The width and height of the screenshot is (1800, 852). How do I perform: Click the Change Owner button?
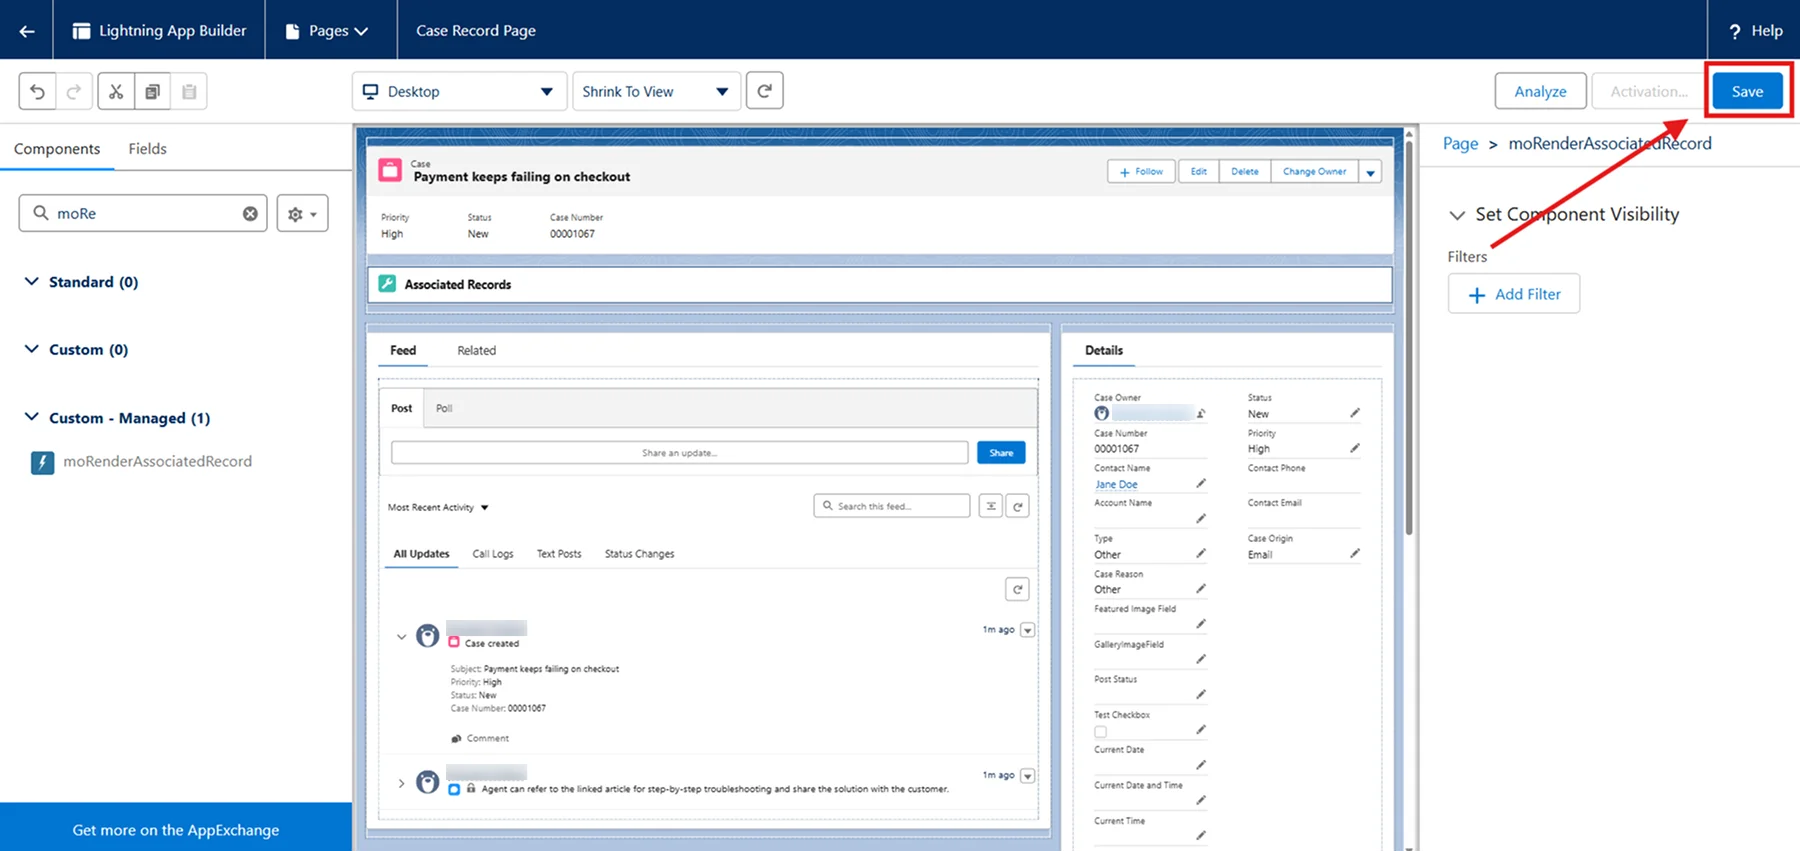[x=1314, y=172]
